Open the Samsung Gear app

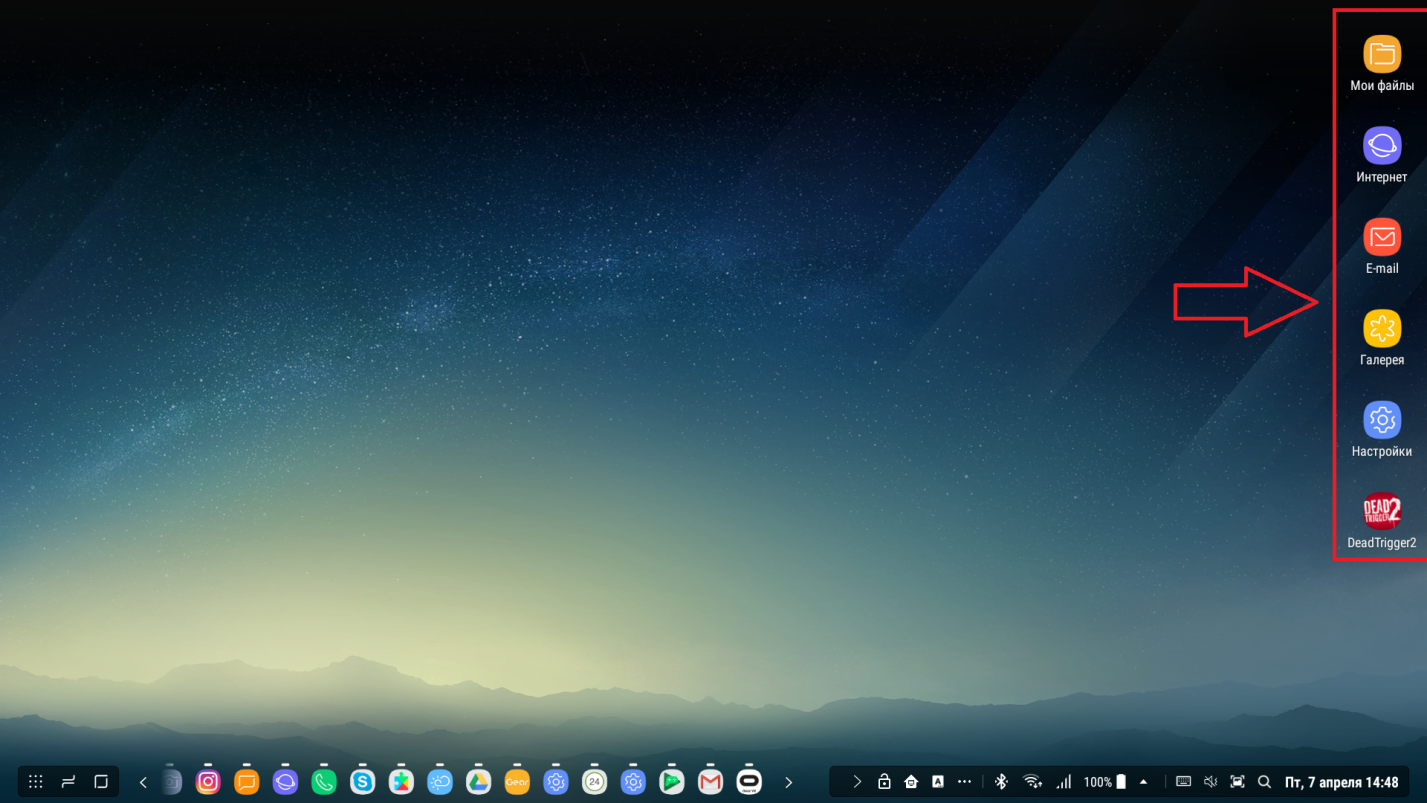tap(517, 782)
